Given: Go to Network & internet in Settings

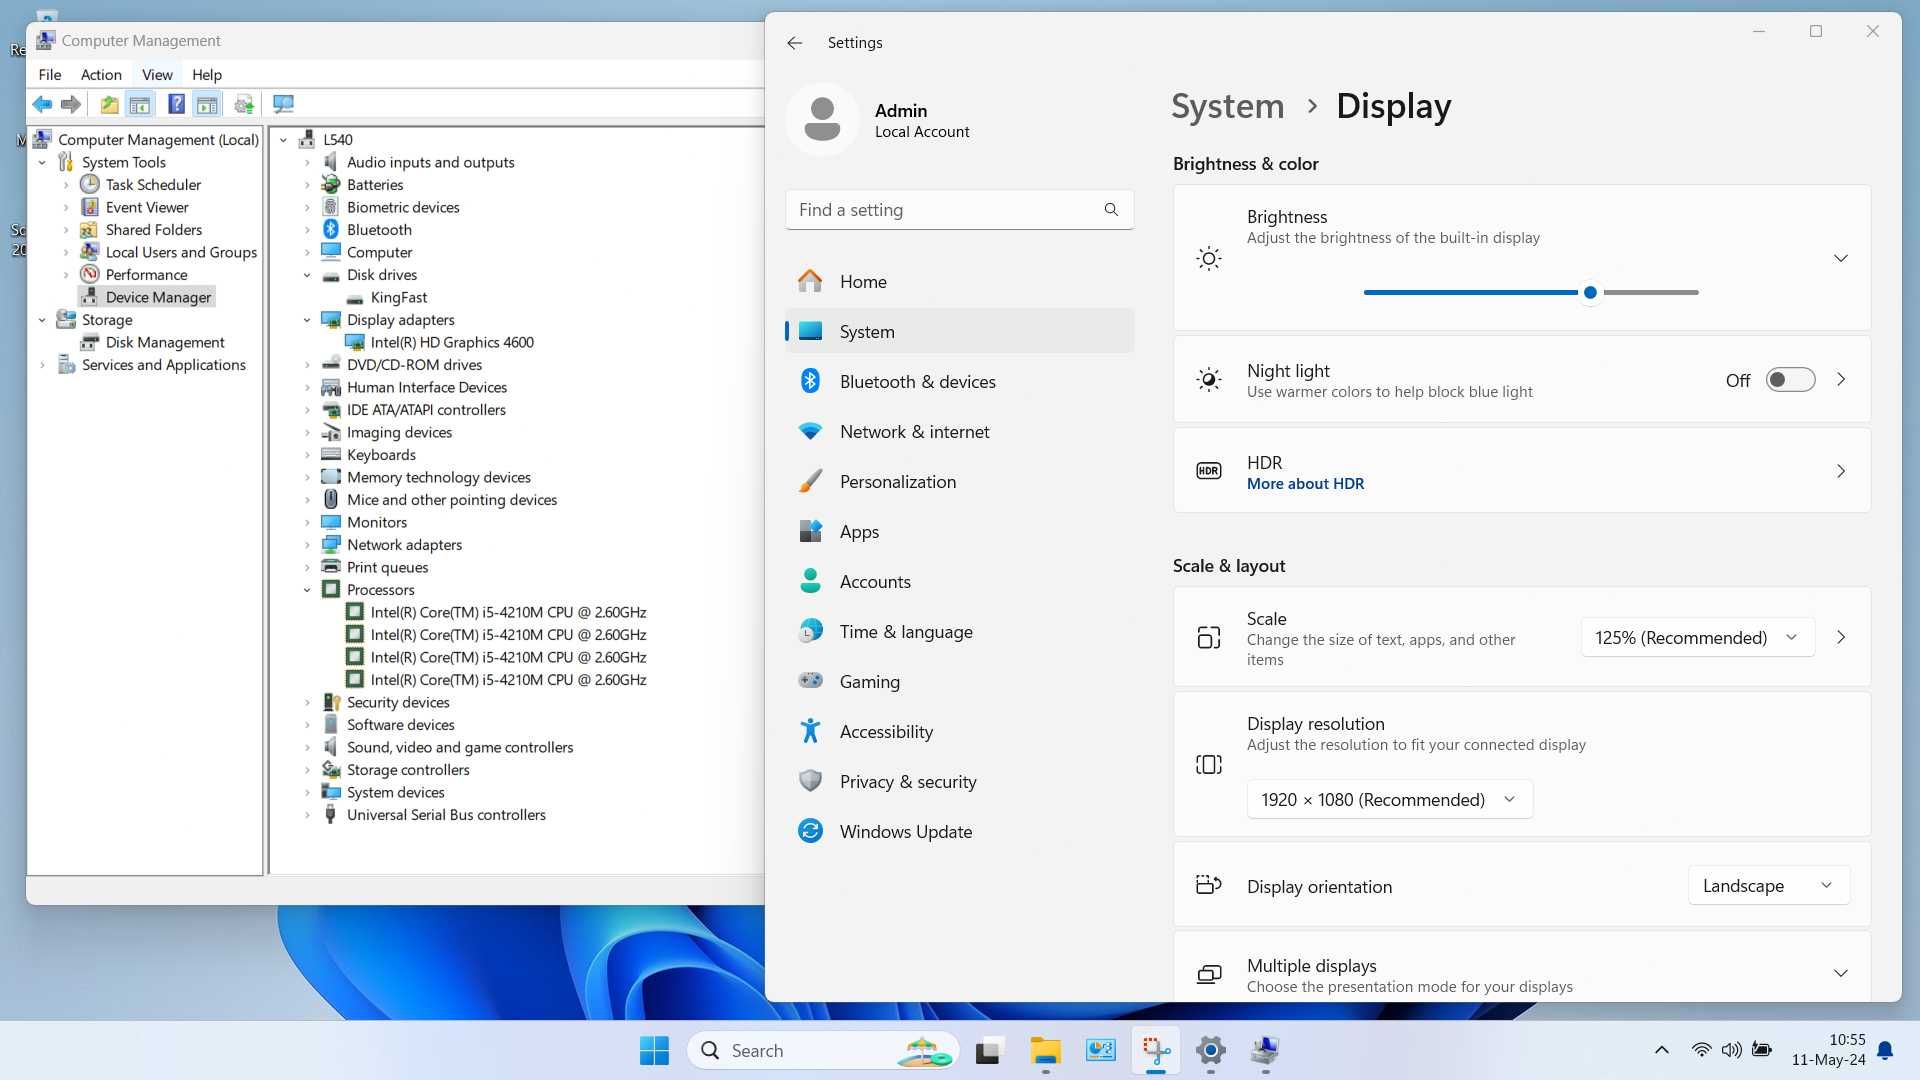Looking at the screenshot, I should (x=959, y=431).
